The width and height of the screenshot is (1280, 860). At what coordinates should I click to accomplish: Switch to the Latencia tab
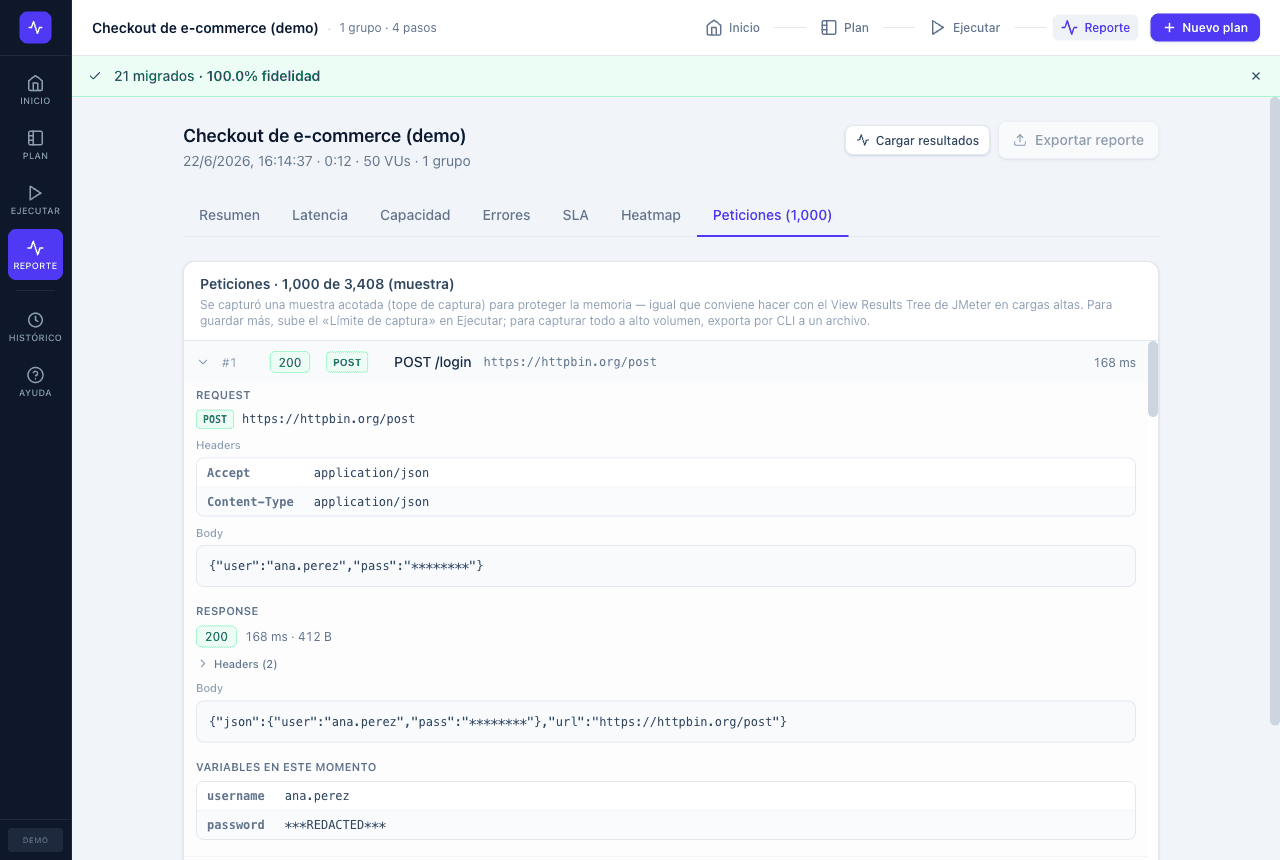tap(320, 215)
